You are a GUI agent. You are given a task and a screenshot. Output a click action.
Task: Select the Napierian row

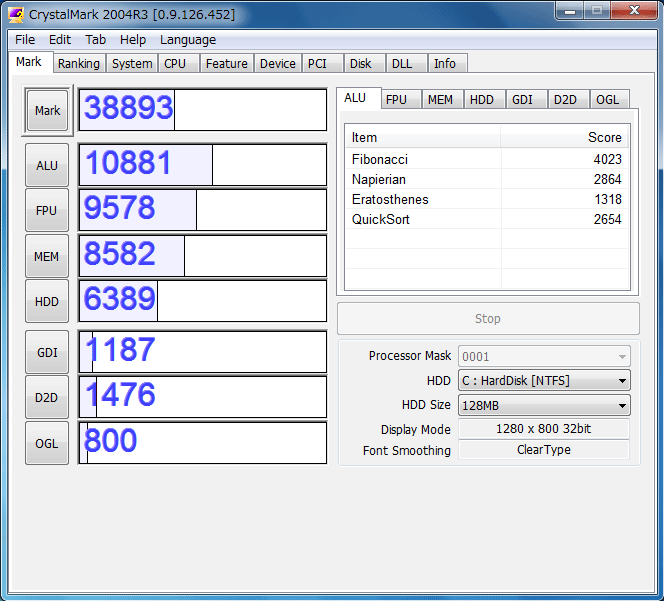coord(487,179)
